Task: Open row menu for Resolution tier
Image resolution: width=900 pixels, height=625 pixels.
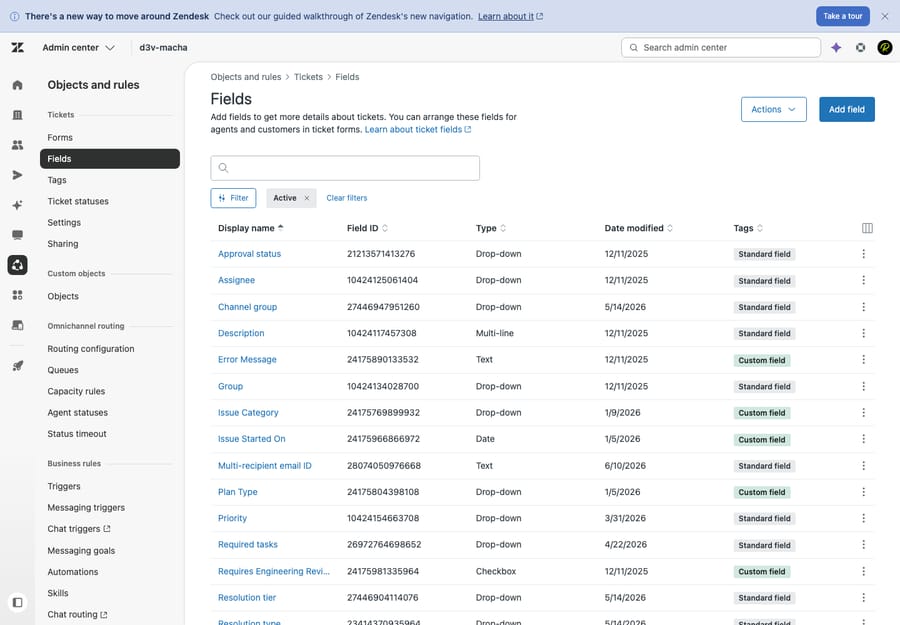Action: pyautogui.click(x=863, y=598)
